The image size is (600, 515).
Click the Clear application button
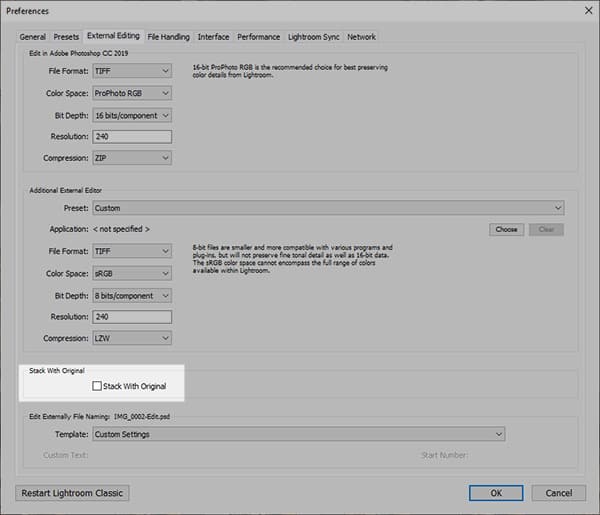[x=546, y=229]
